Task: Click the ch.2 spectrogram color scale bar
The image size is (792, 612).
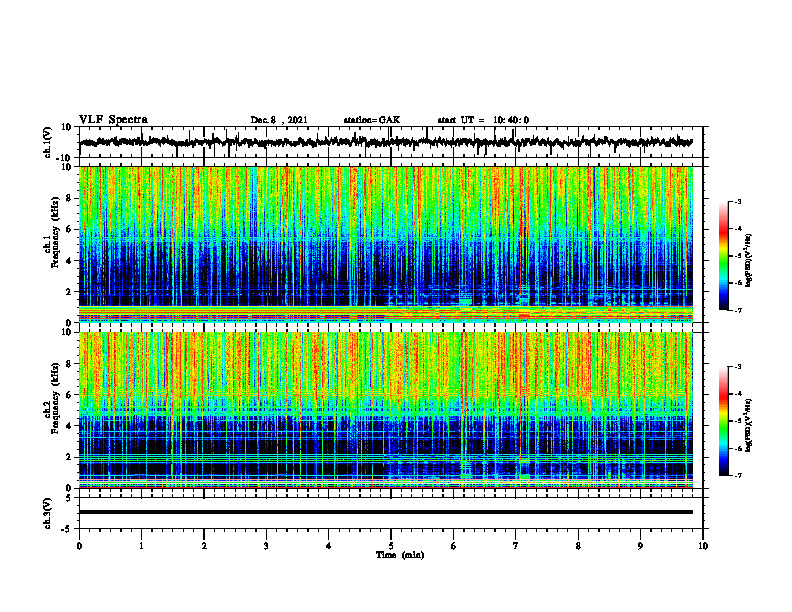Action: 724,421
